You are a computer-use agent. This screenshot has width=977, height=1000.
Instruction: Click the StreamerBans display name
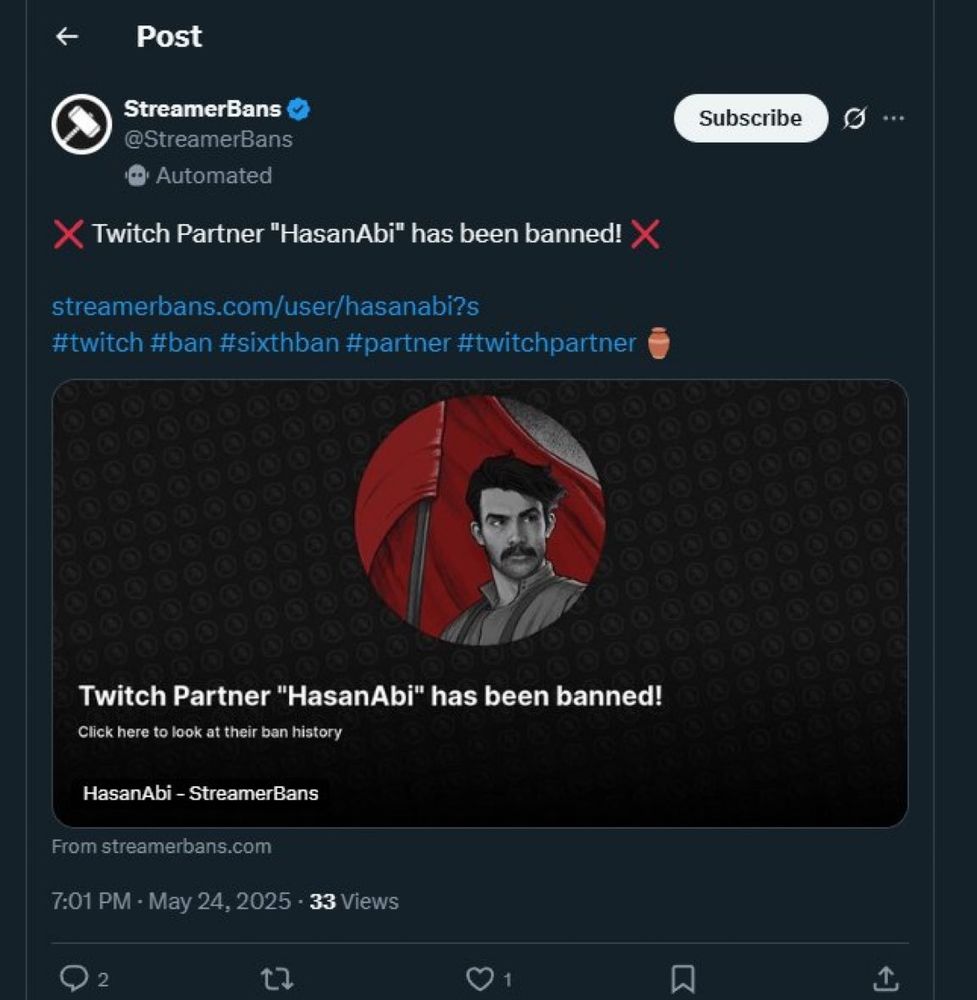[x=202, y=109]
